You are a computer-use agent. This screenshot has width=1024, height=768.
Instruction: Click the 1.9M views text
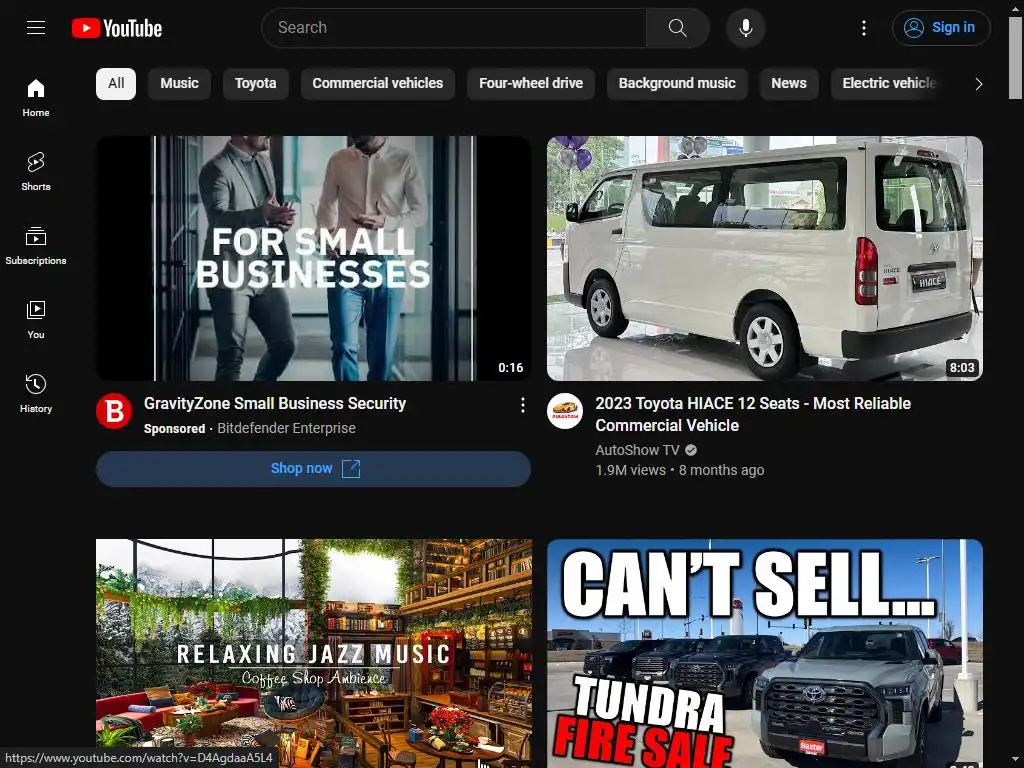pyautogui.click(x=630, y=470)
